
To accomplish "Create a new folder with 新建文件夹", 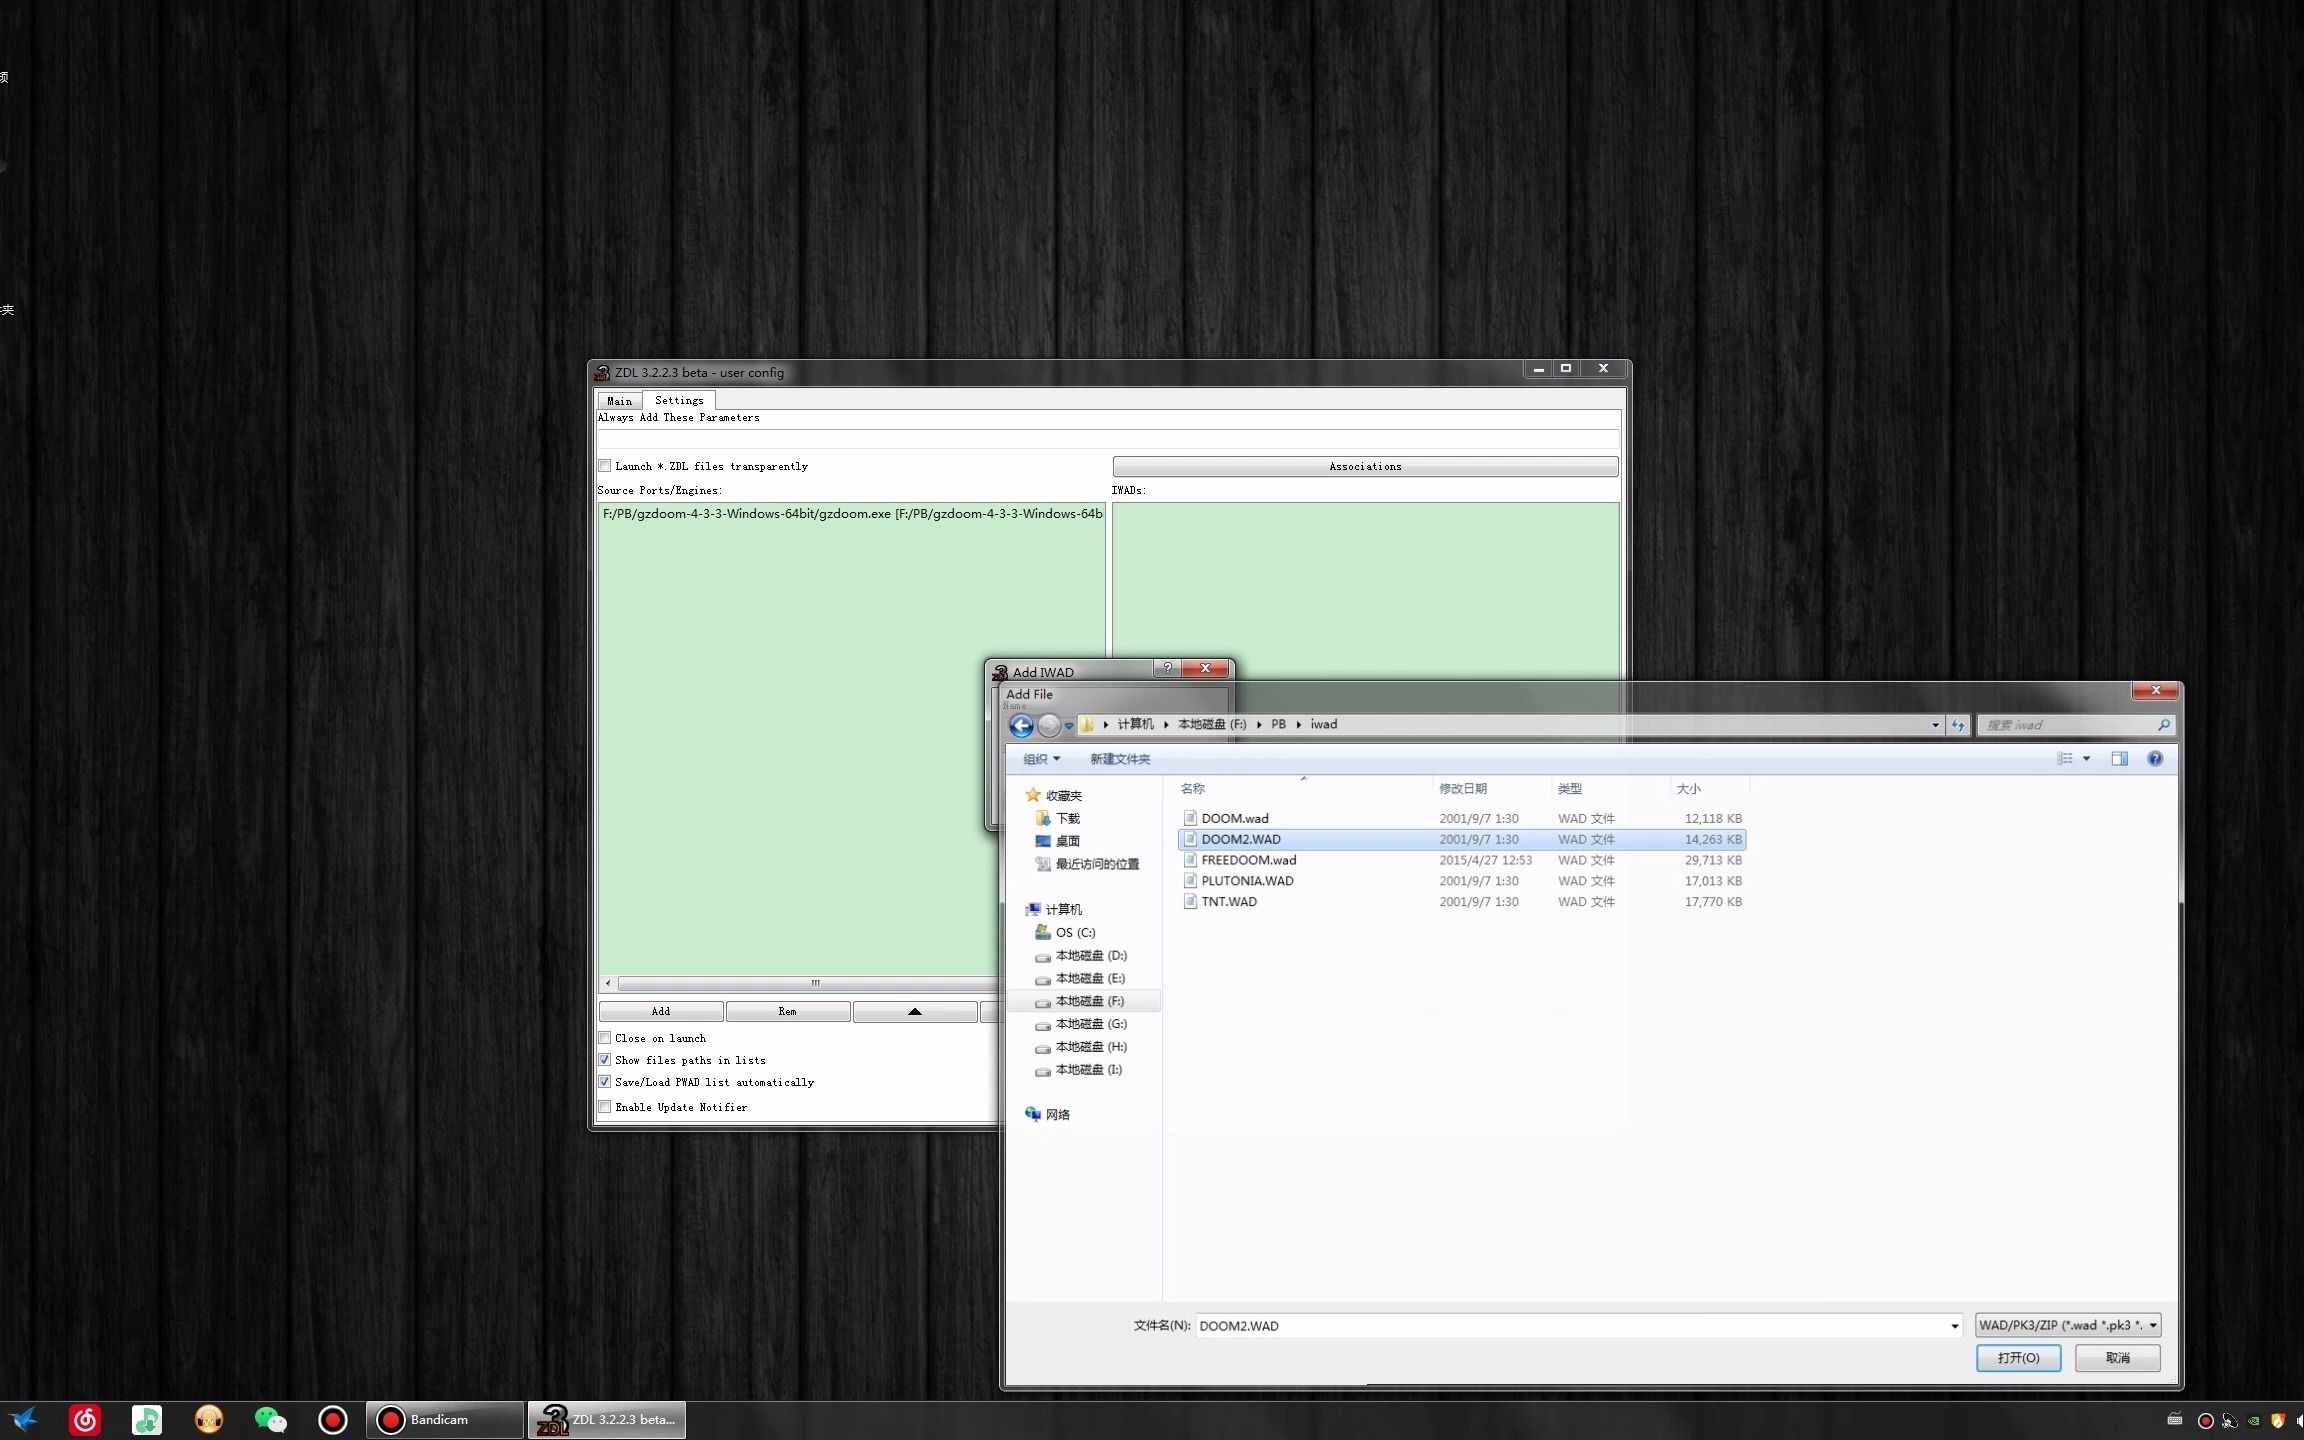I will [1120, 759].
